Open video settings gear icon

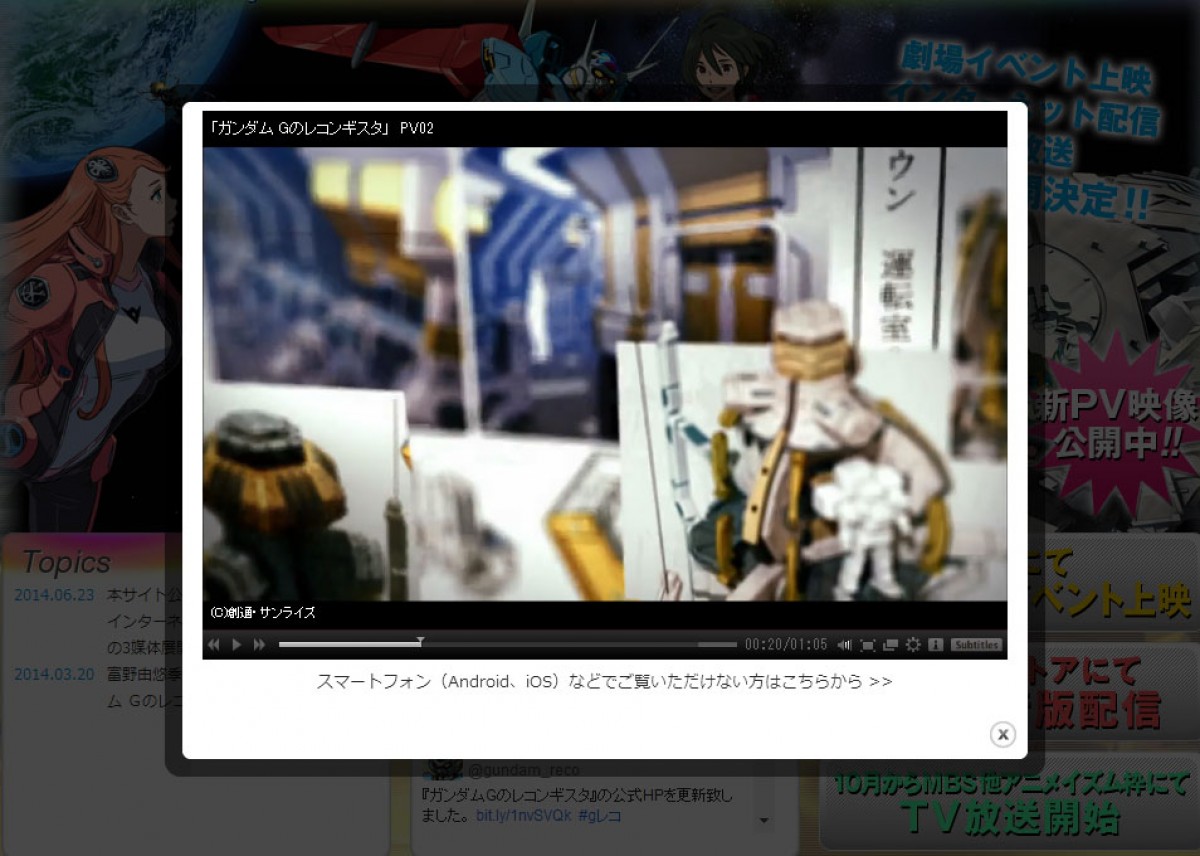(913, 645)
